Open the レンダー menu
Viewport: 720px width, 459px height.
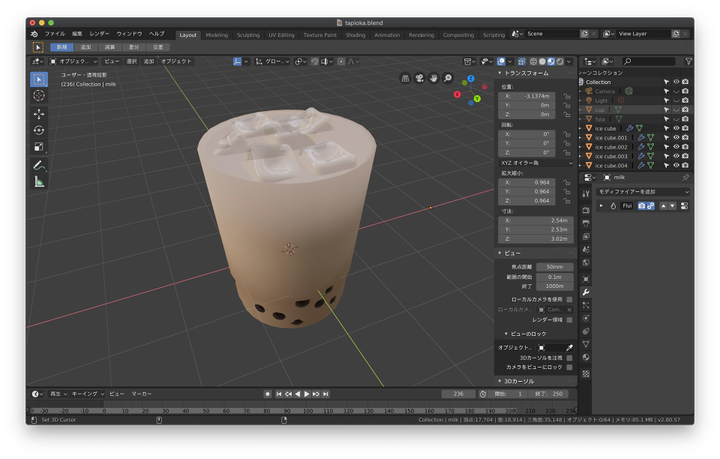(x=99, y=34)
